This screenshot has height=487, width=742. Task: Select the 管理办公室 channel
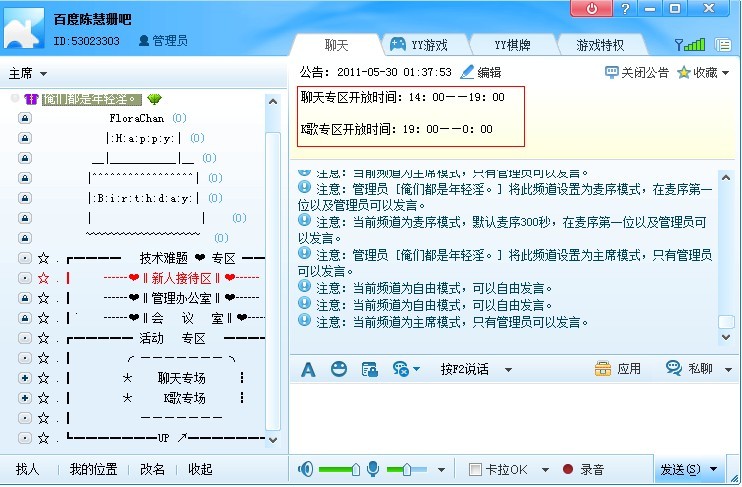point(181,298)
